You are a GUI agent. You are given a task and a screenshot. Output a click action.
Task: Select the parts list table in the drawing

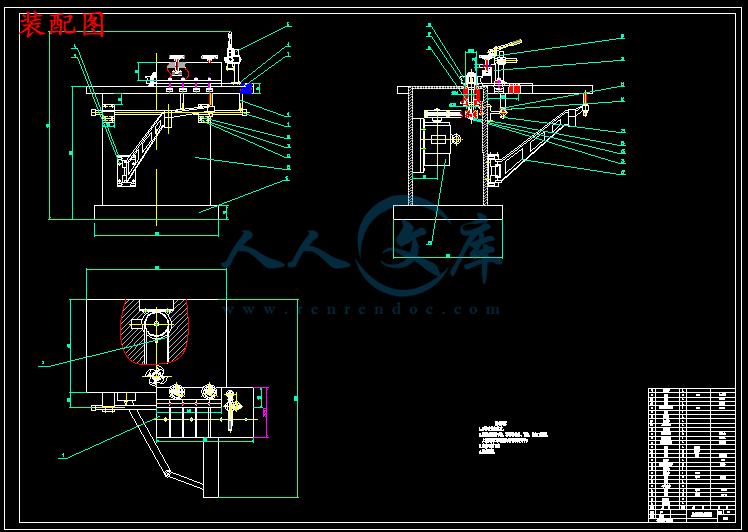691,455
